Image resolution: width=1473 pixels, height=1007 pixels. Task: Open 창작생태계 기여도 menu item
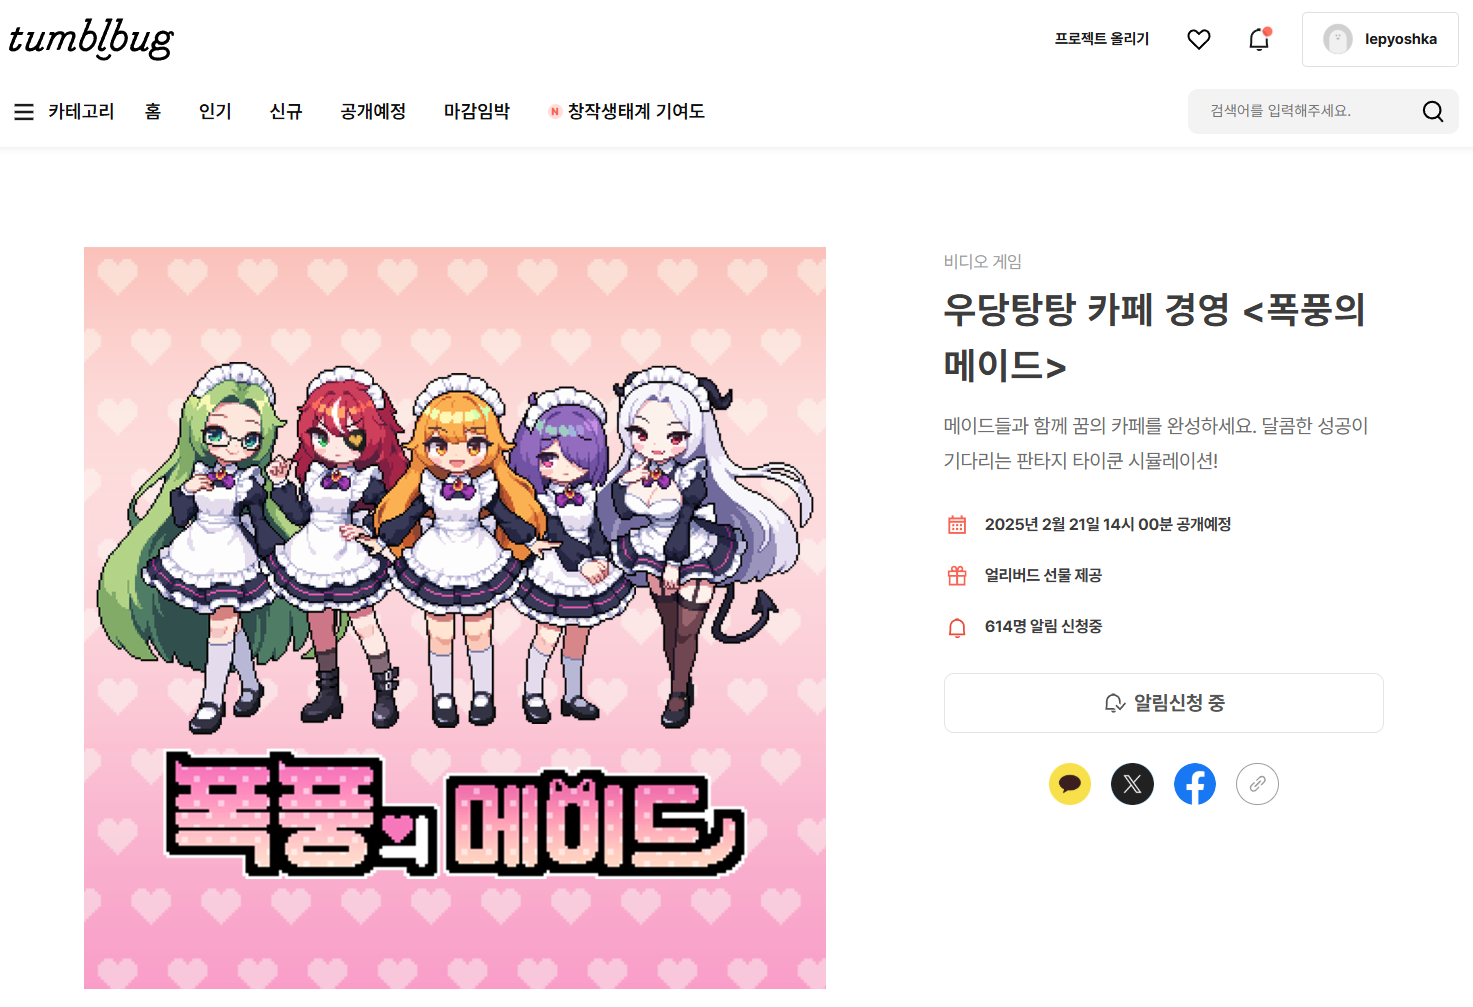[x=627, y=111]
